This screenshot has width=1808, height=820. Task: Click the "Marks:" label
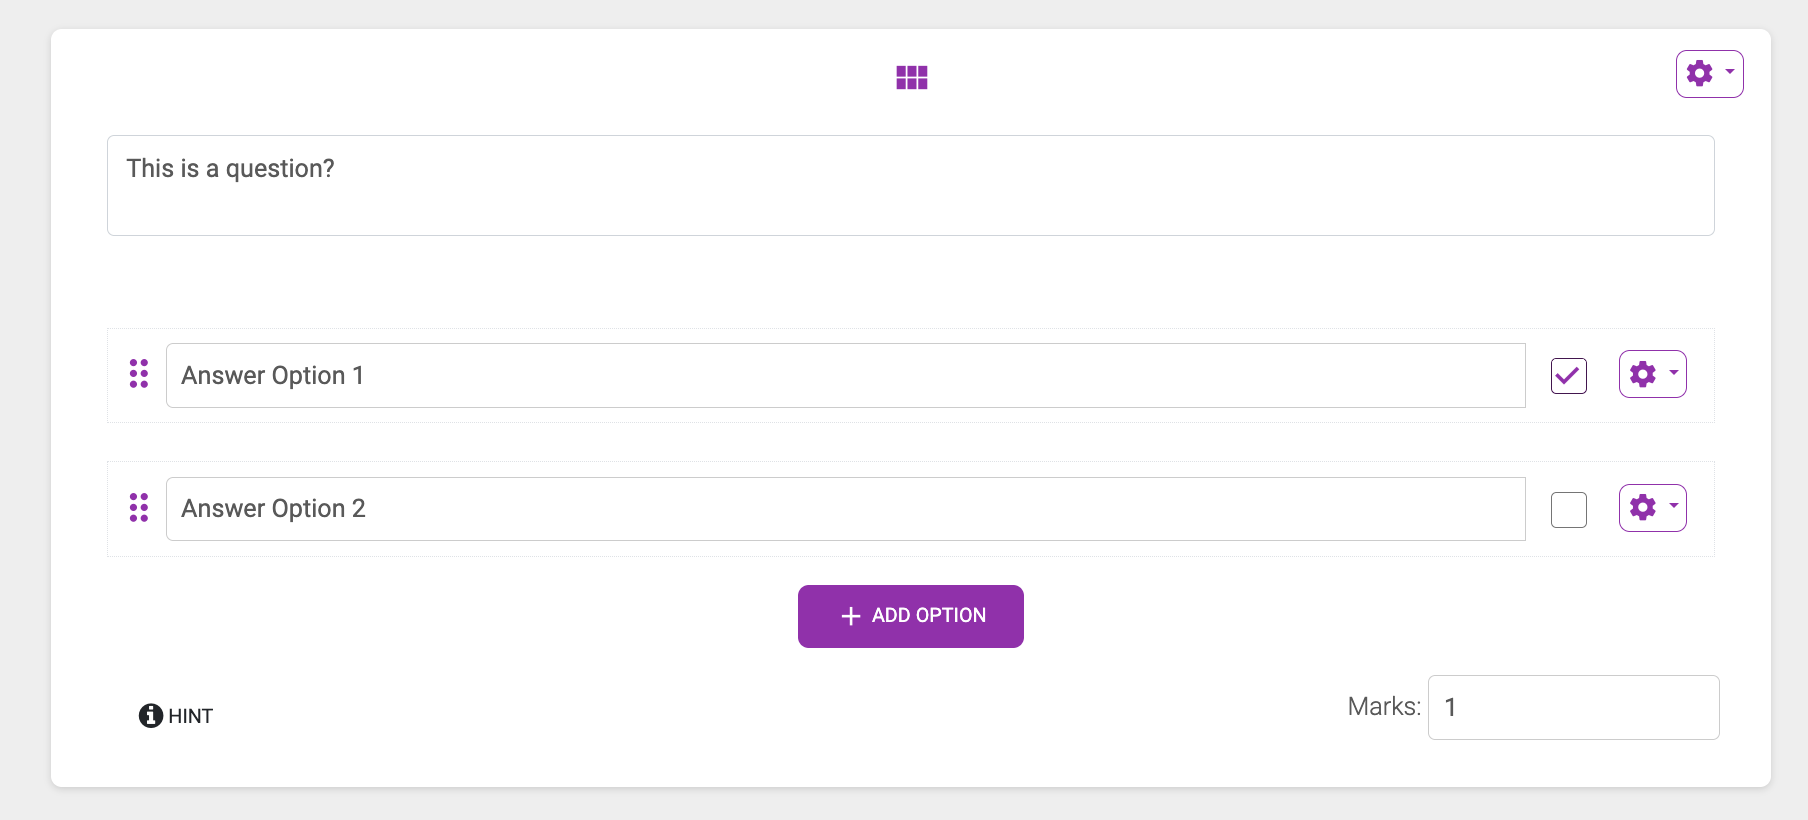(x=1383, y=707)
